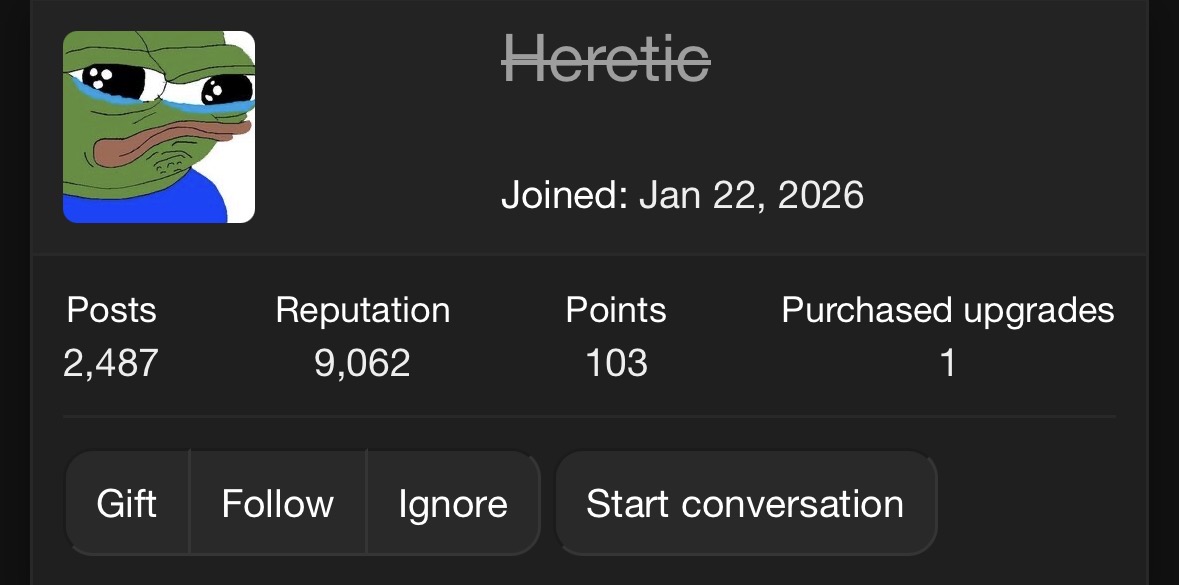Open the 2,487 posts count
The width and height of the screenshot is (1179, 585).
point(111,362)
